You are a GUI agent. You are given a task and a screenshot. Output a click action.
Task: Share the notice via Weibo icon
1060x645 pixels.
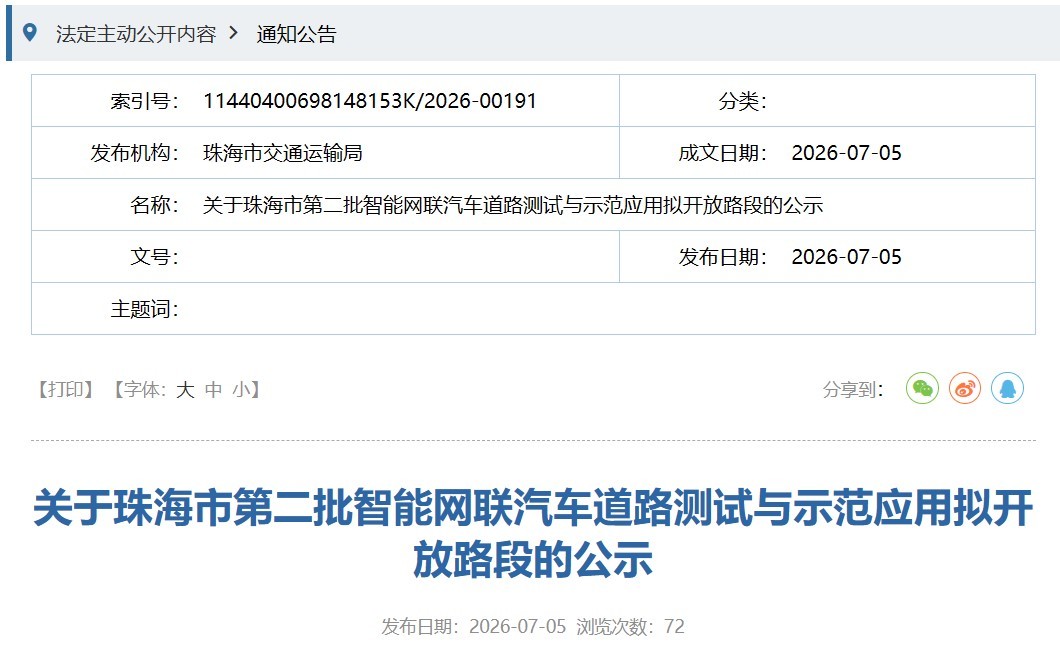[x=965, y=388]
